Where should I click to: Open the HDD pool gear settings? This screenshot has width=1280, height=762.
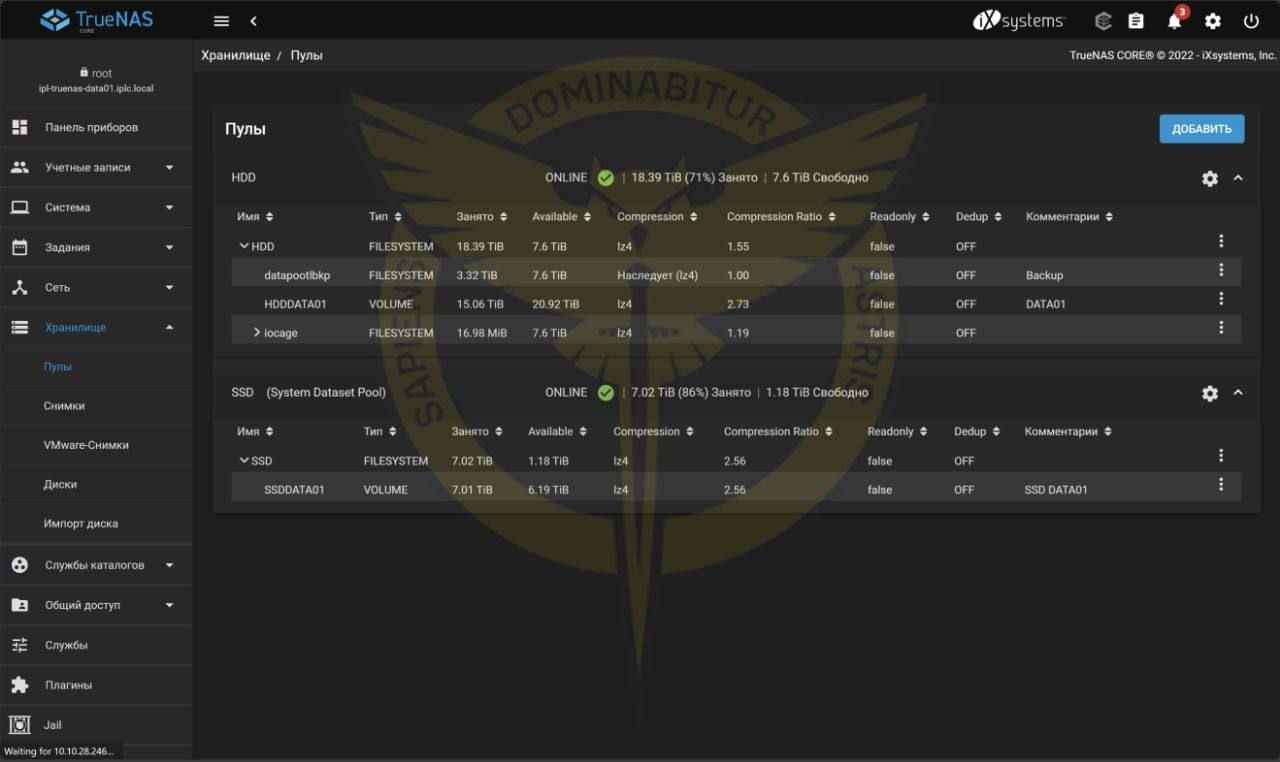[1210, 179]
